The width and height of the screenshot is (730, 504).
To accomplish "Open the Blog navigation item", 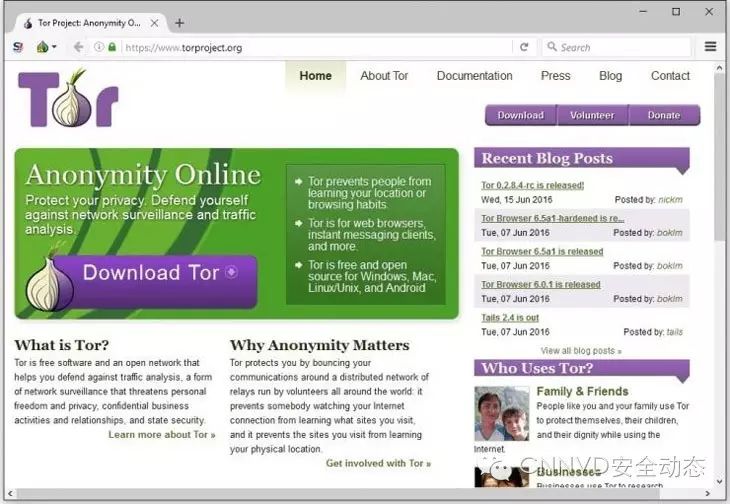I will 610,76.
